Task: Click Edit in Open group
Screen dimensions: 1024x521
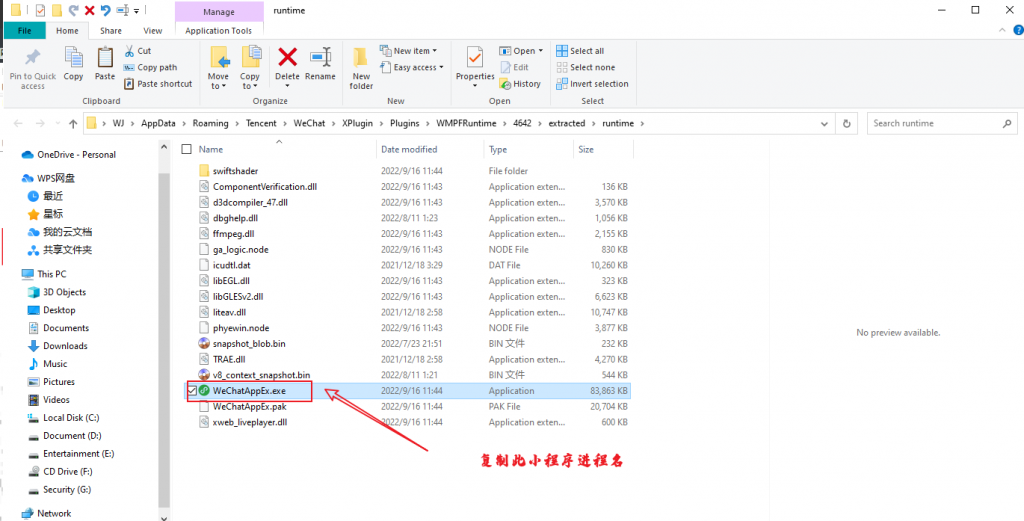Action: (x=515, y=67)
